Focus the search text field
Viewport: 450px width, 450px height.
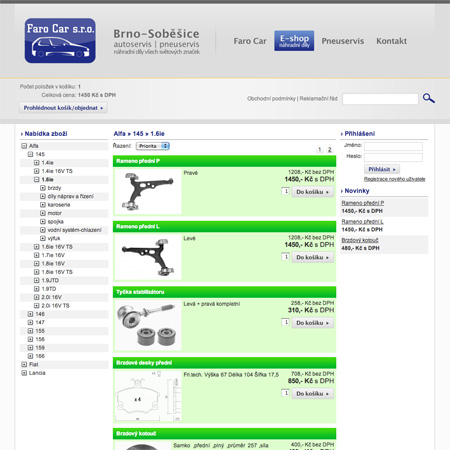pos(380,99)
